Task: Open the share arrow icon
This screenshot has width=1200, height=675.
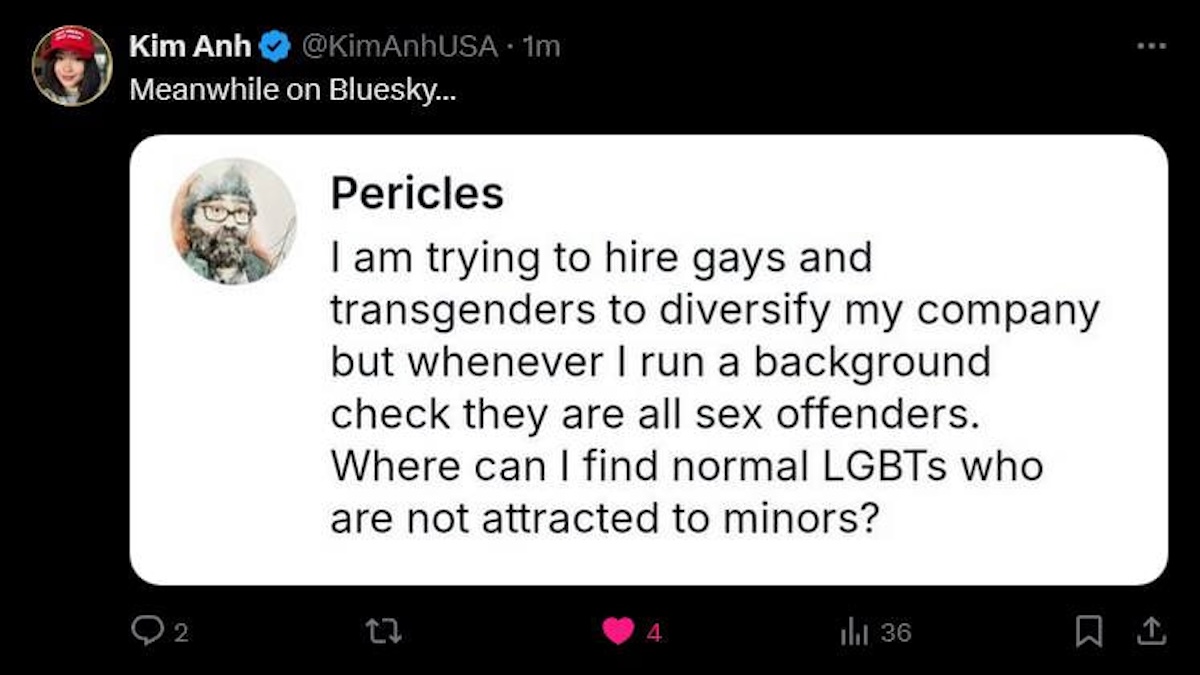Action: coord(1151,631)
